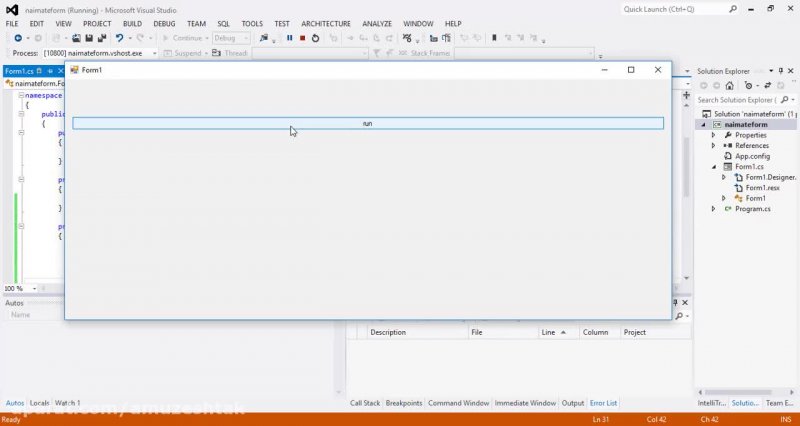The height and width of the screenshot is (426, 800).
Task: Click the Restart debugging icon
Action: tap(315, 38)
